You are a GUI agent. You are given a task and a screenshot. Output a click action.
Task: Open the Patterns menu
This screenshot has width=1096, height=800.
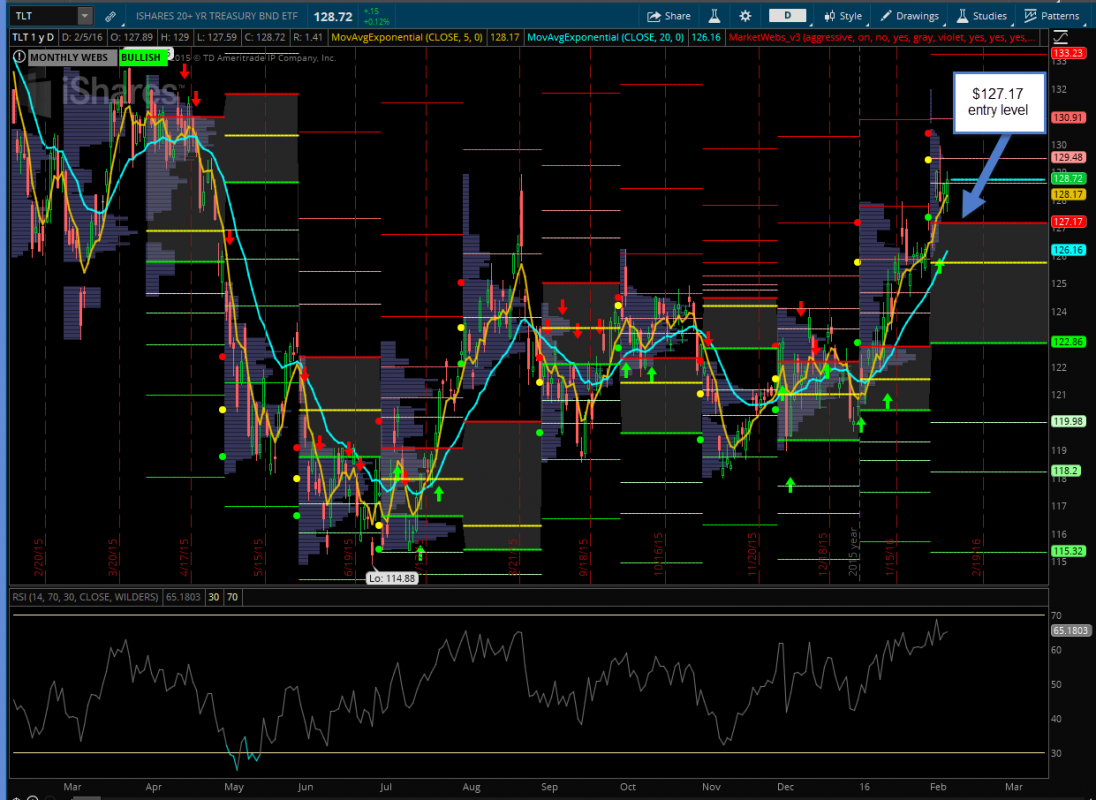[x=1052, y=16]
